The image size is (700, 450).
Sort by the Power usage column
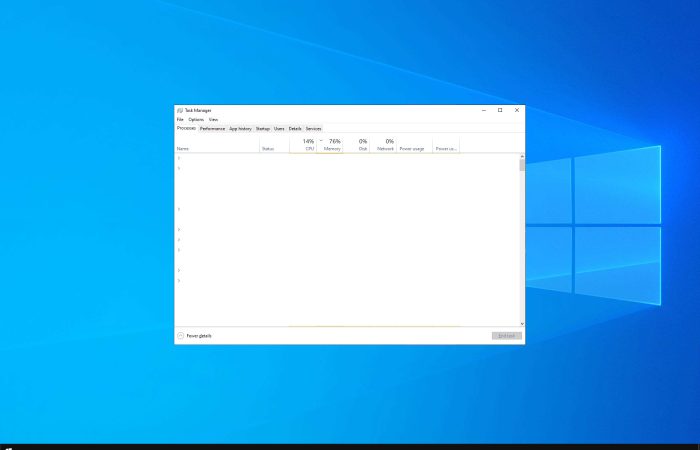(414, 145)
